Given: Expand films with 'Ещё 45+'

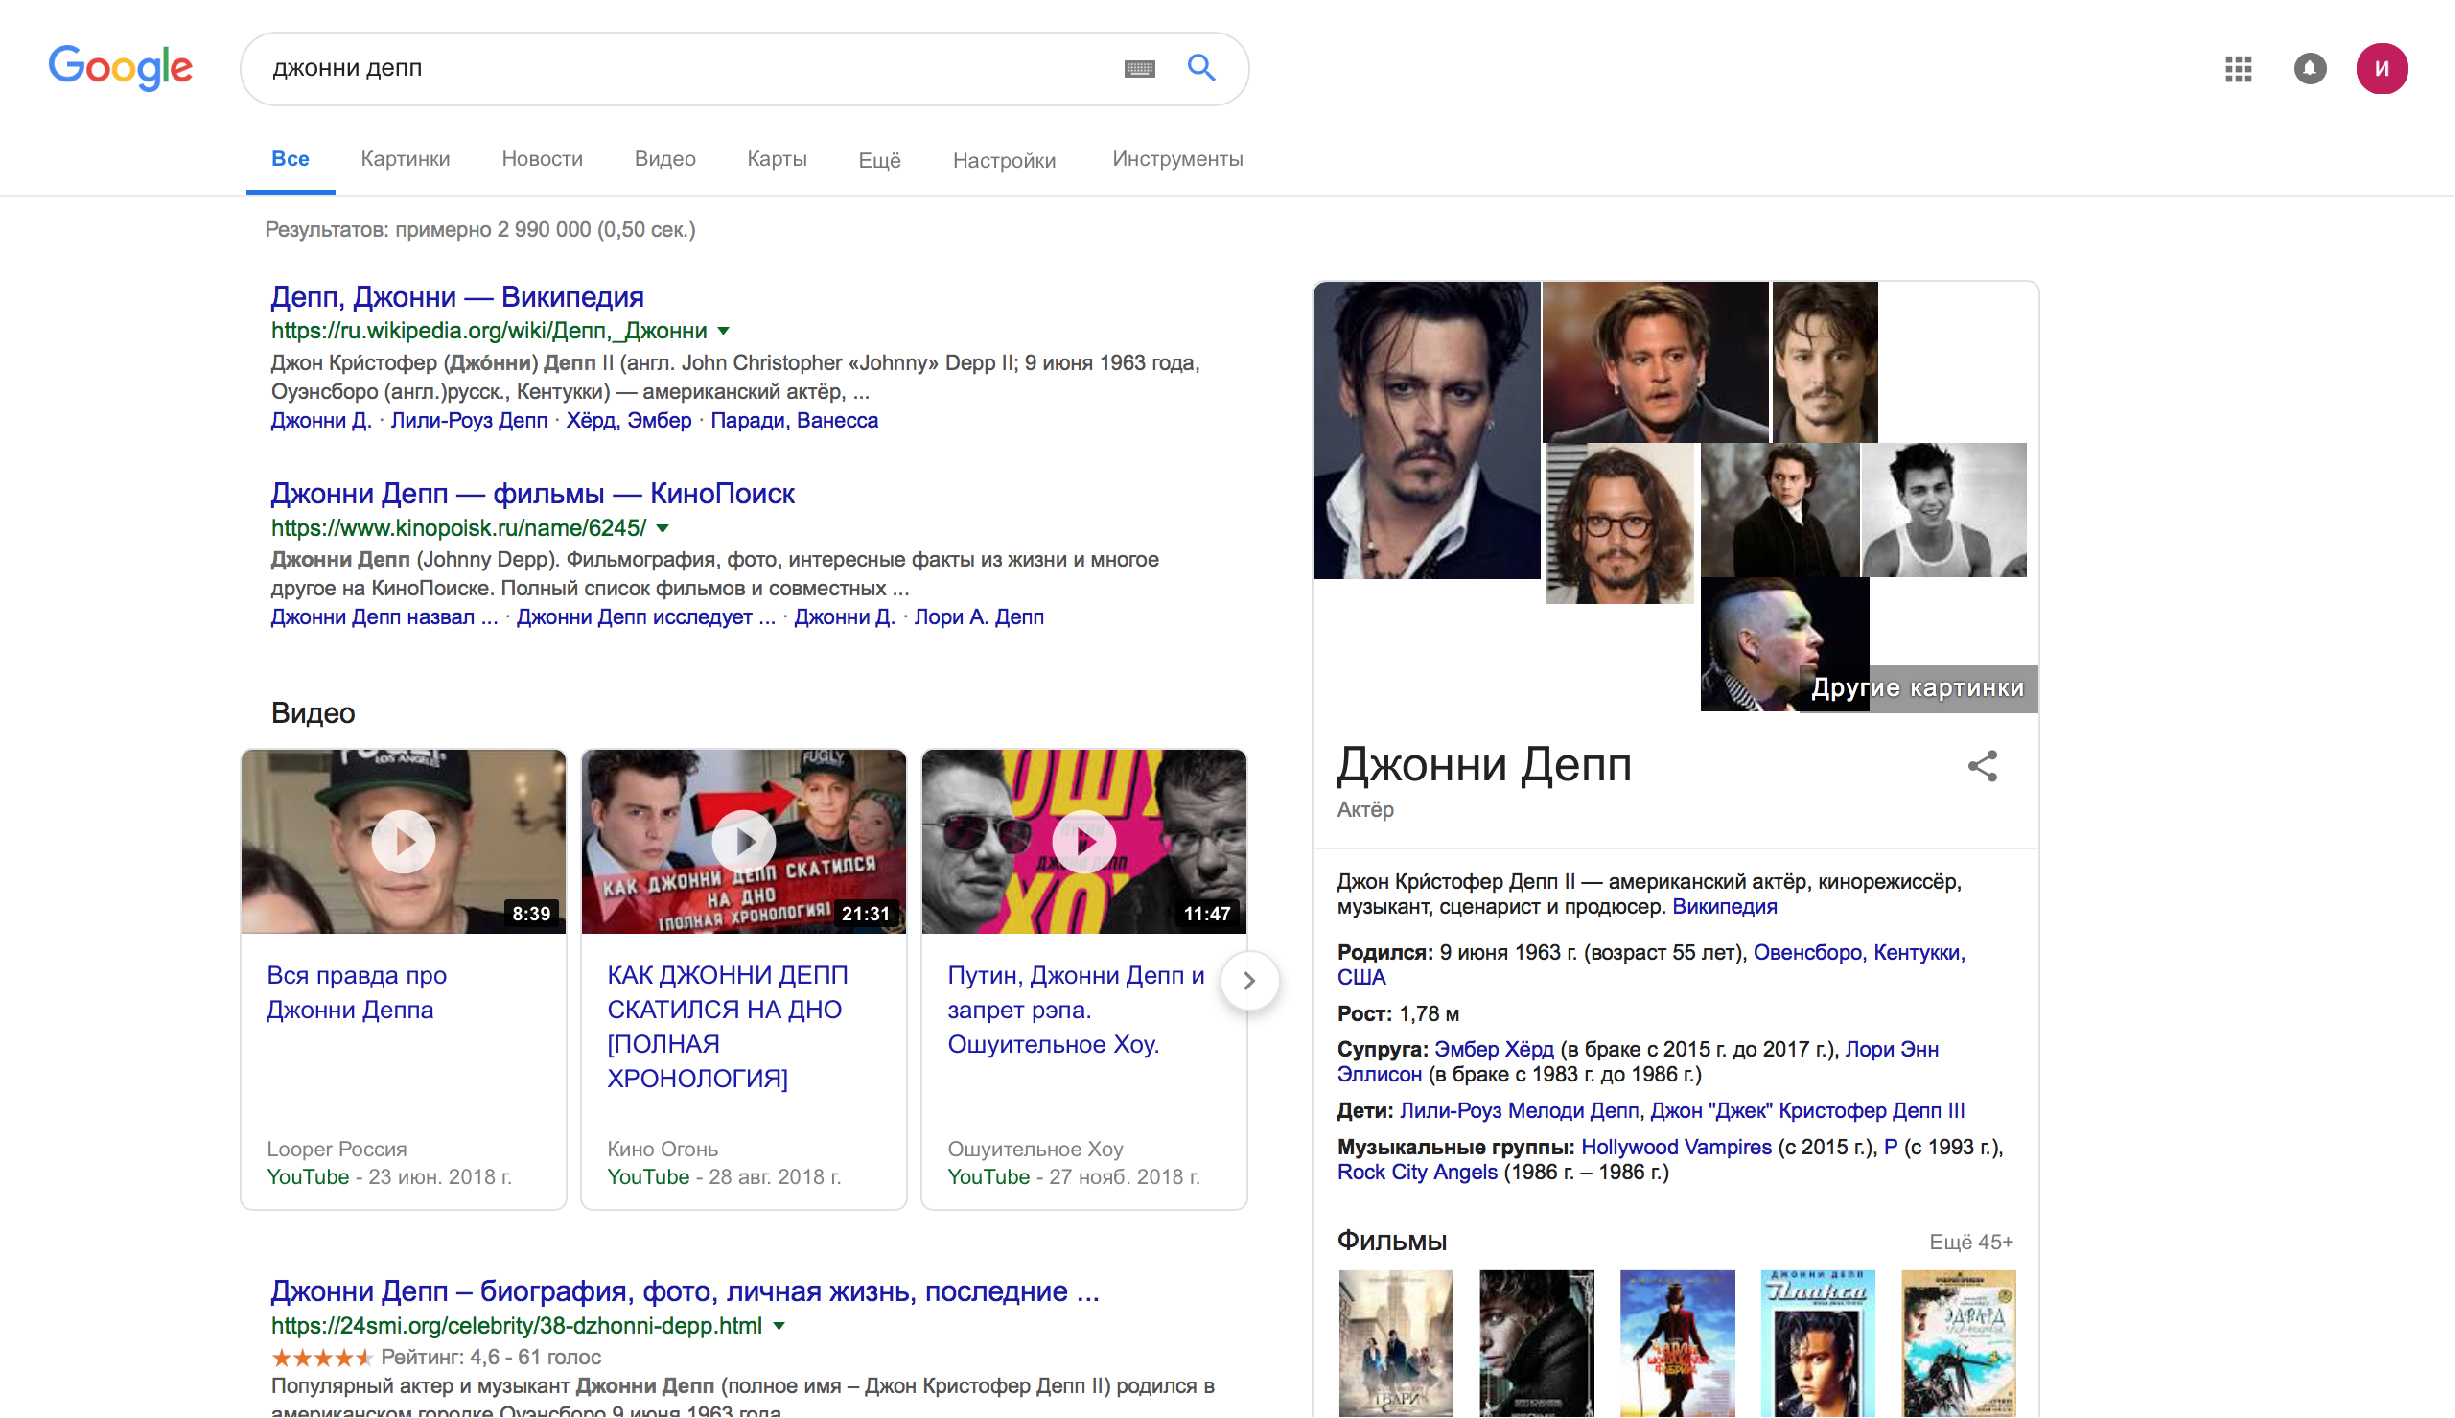Looking at the screenshot, I should (x=1971, y=1242).
